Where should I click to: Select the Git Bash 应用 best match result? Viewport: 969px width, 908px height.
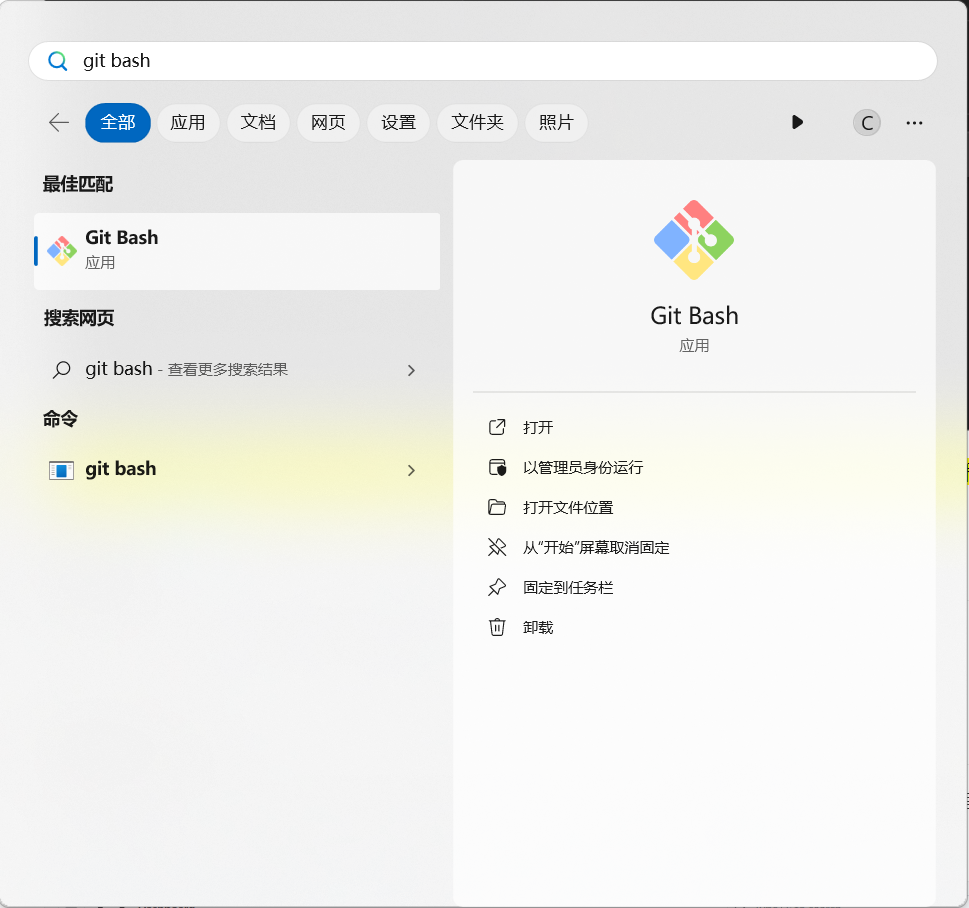pyautogui.click(x=237, y=251)
